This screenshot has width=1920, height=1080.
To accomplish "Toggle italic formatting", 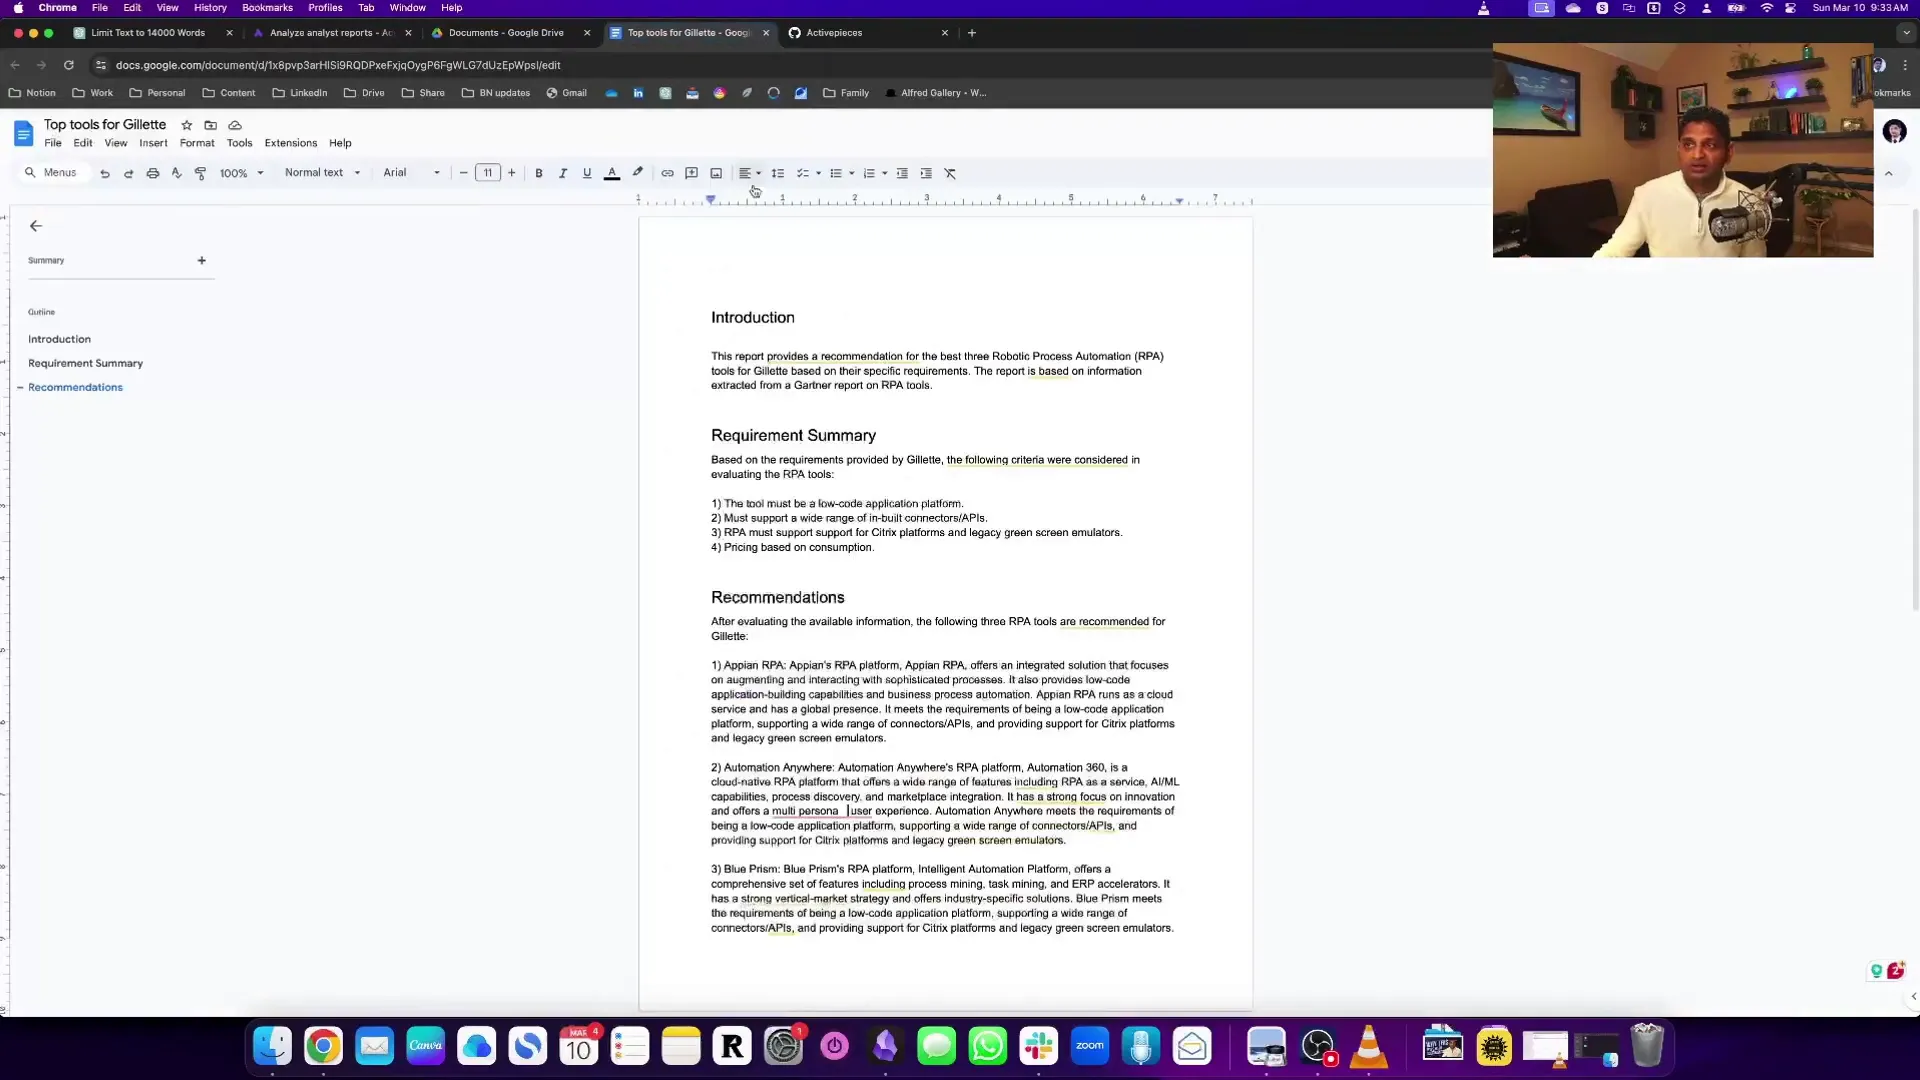I will tap(563, 173).
